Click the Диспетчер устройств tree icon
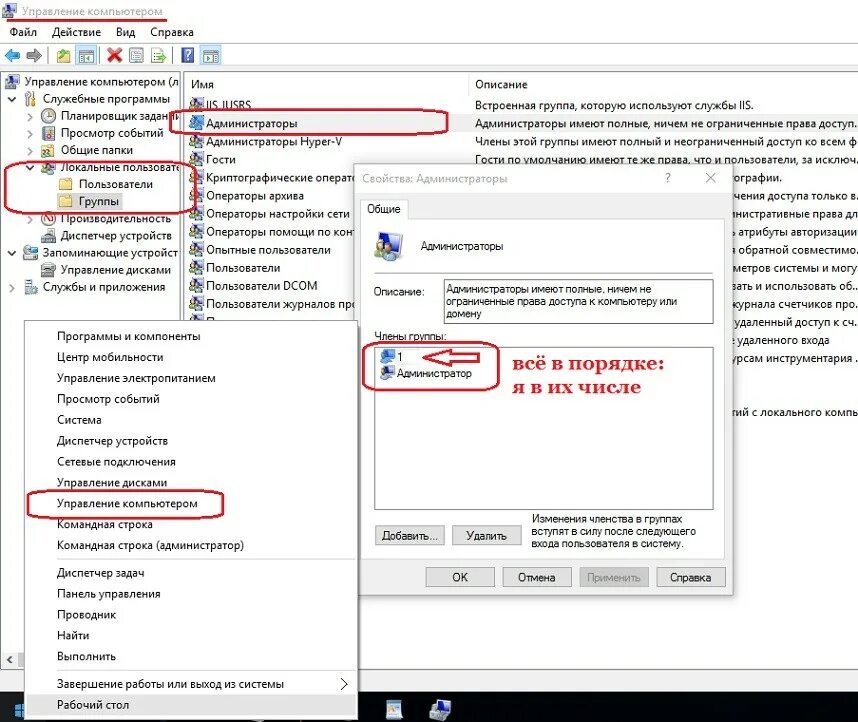 click(x=49, y=235)
